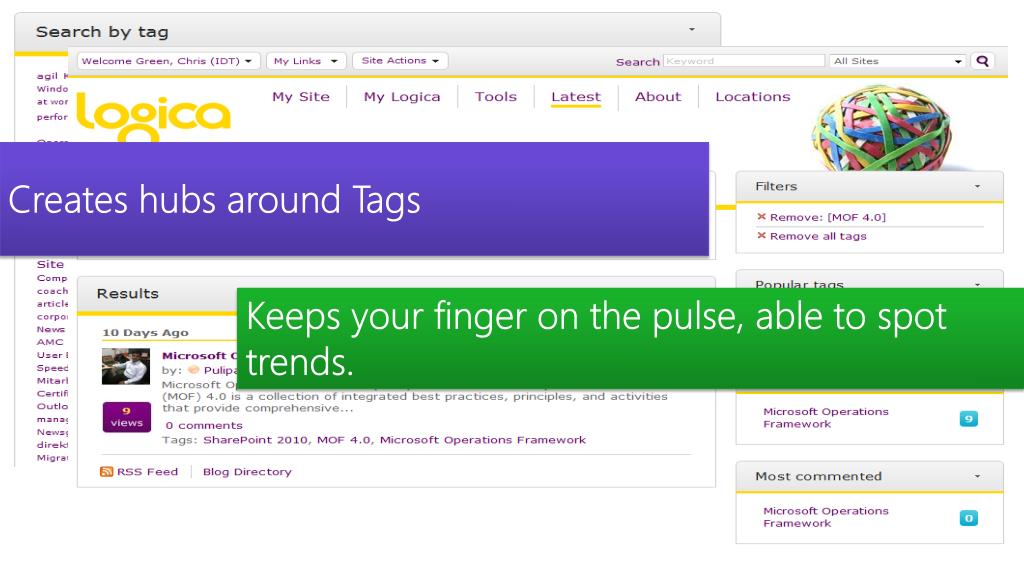Open the author photo thumbnail
1024x576 pixels.
click(x=126, y=366)
